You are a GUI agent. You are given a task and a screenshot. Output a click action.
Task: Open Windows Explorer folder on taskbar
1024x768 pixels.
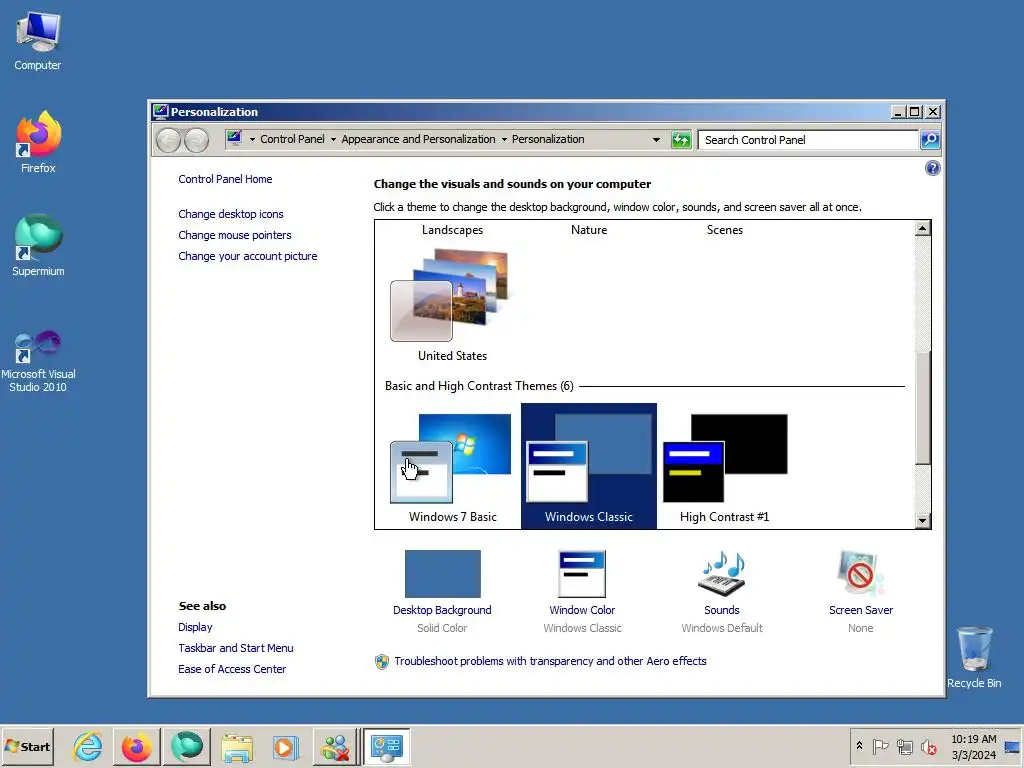[x=236, y=746]
